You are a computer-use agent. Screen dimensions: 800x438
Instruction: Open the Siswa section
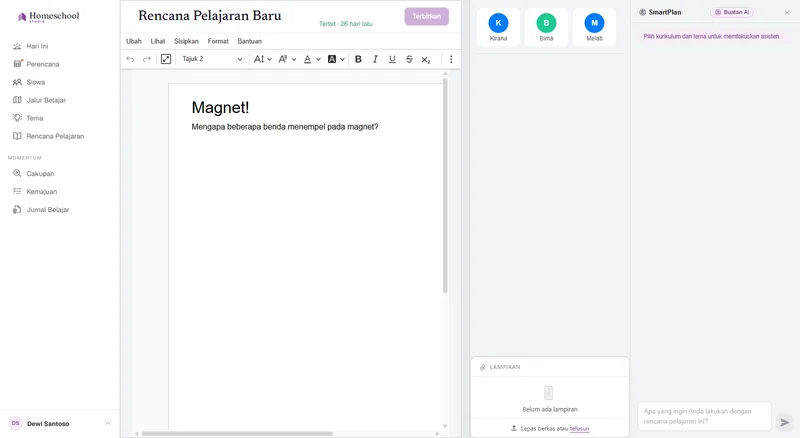[x=36, y=82]
